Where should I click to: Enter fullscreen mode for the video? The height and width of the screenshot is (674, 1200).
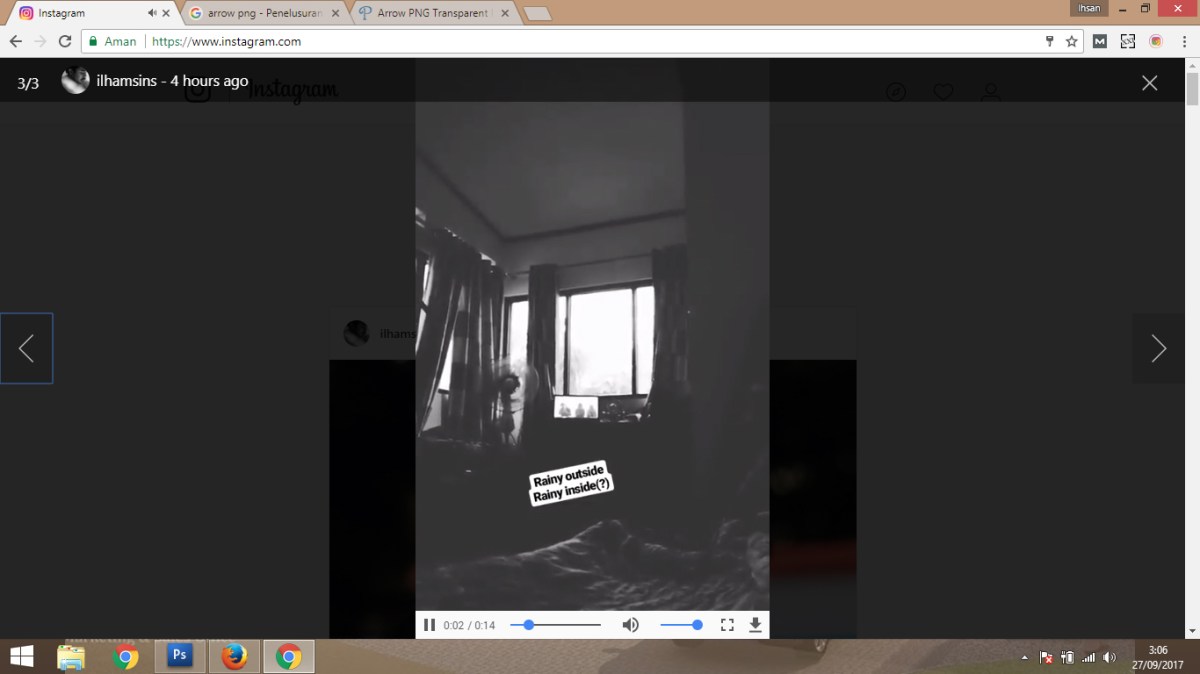727,624
